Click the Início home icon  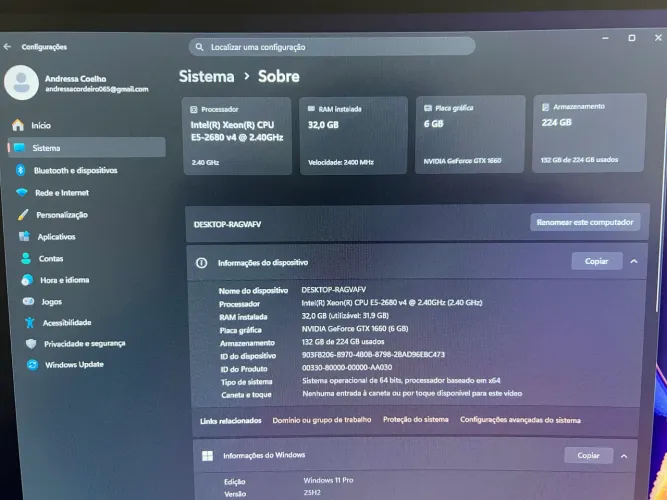18,125
